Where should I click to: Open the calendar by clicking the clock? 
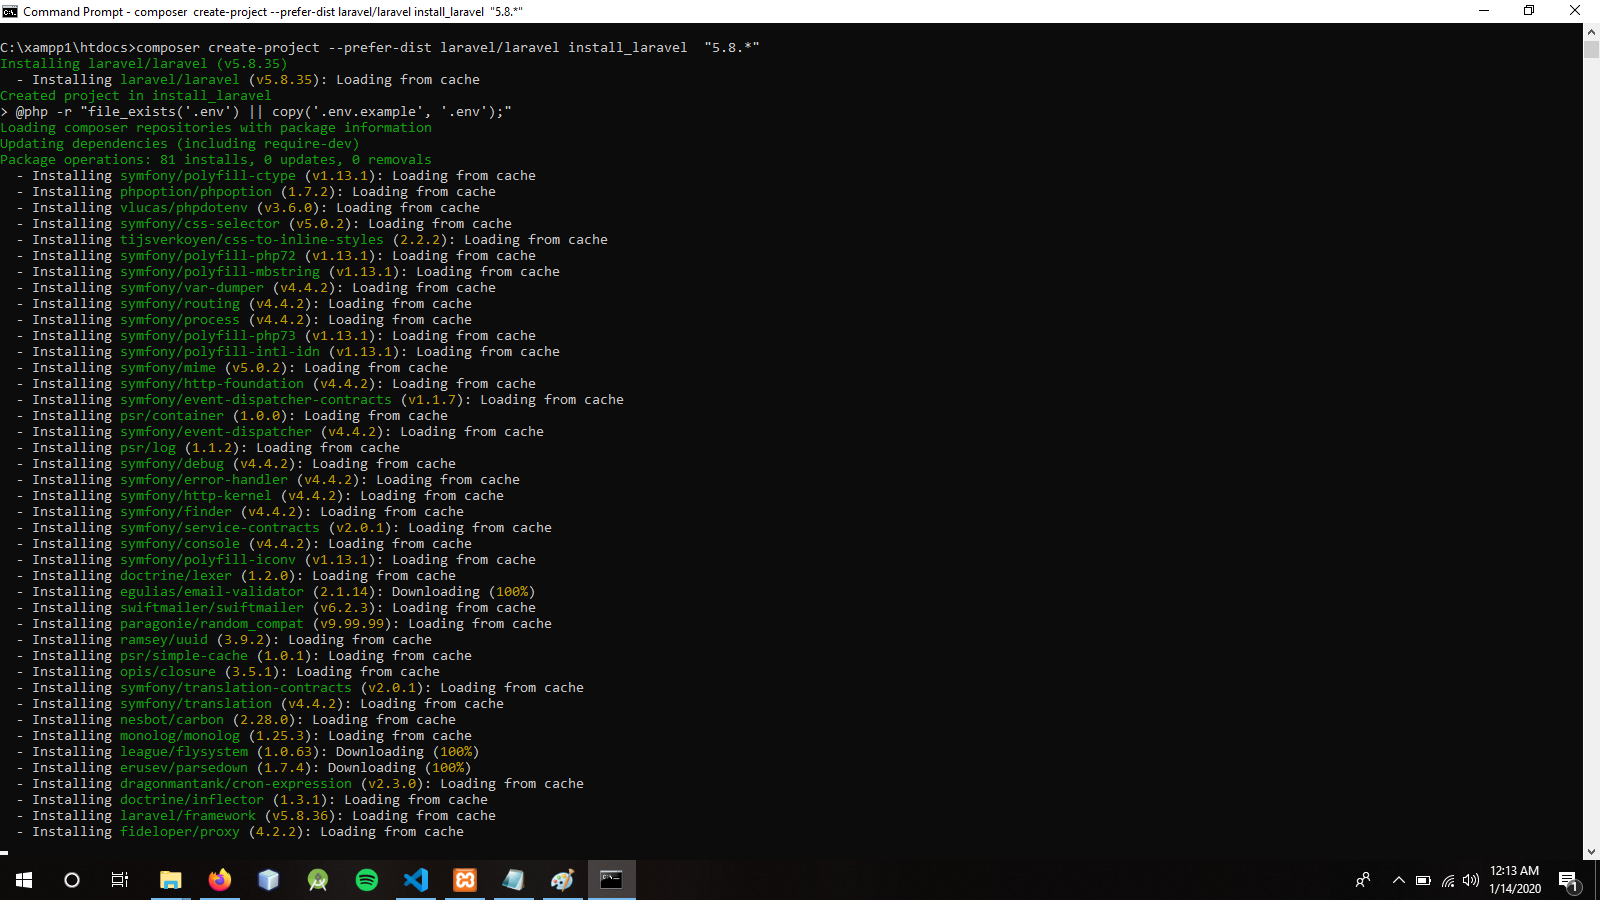[x=1515, y=880]
